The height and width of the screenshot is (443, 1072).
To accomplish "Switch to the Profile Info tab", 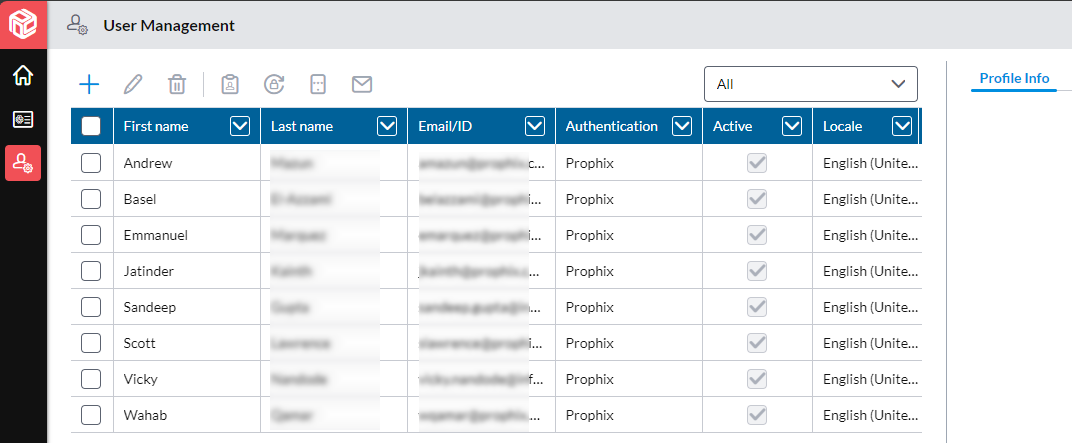I will 1014,78.
